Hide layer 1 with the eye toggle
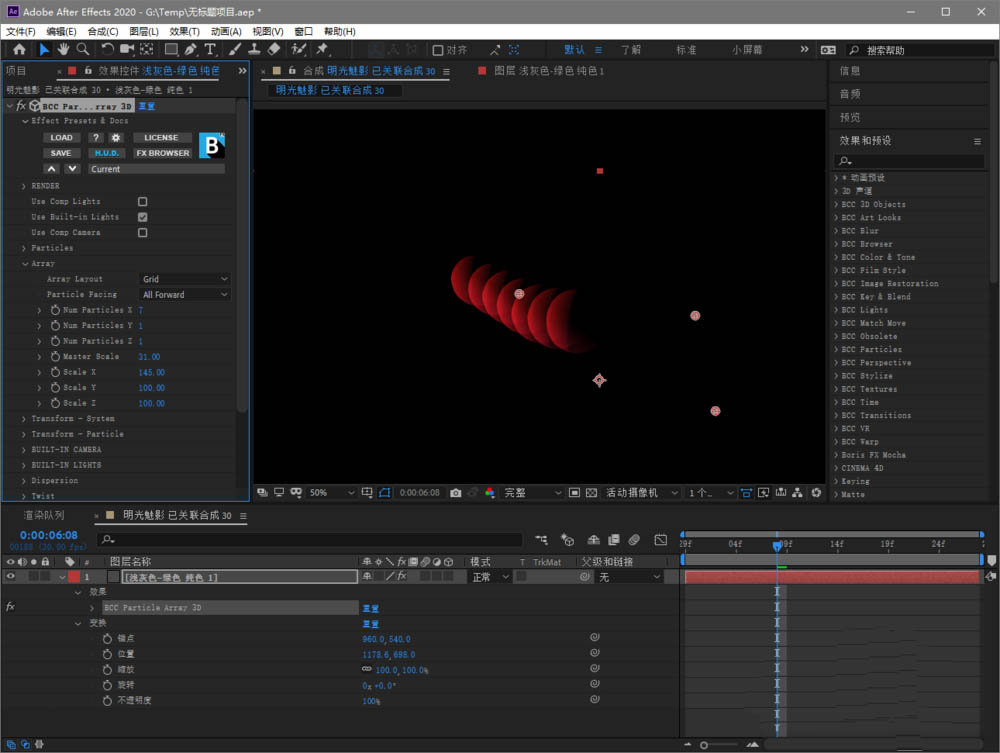 (12, 577)
